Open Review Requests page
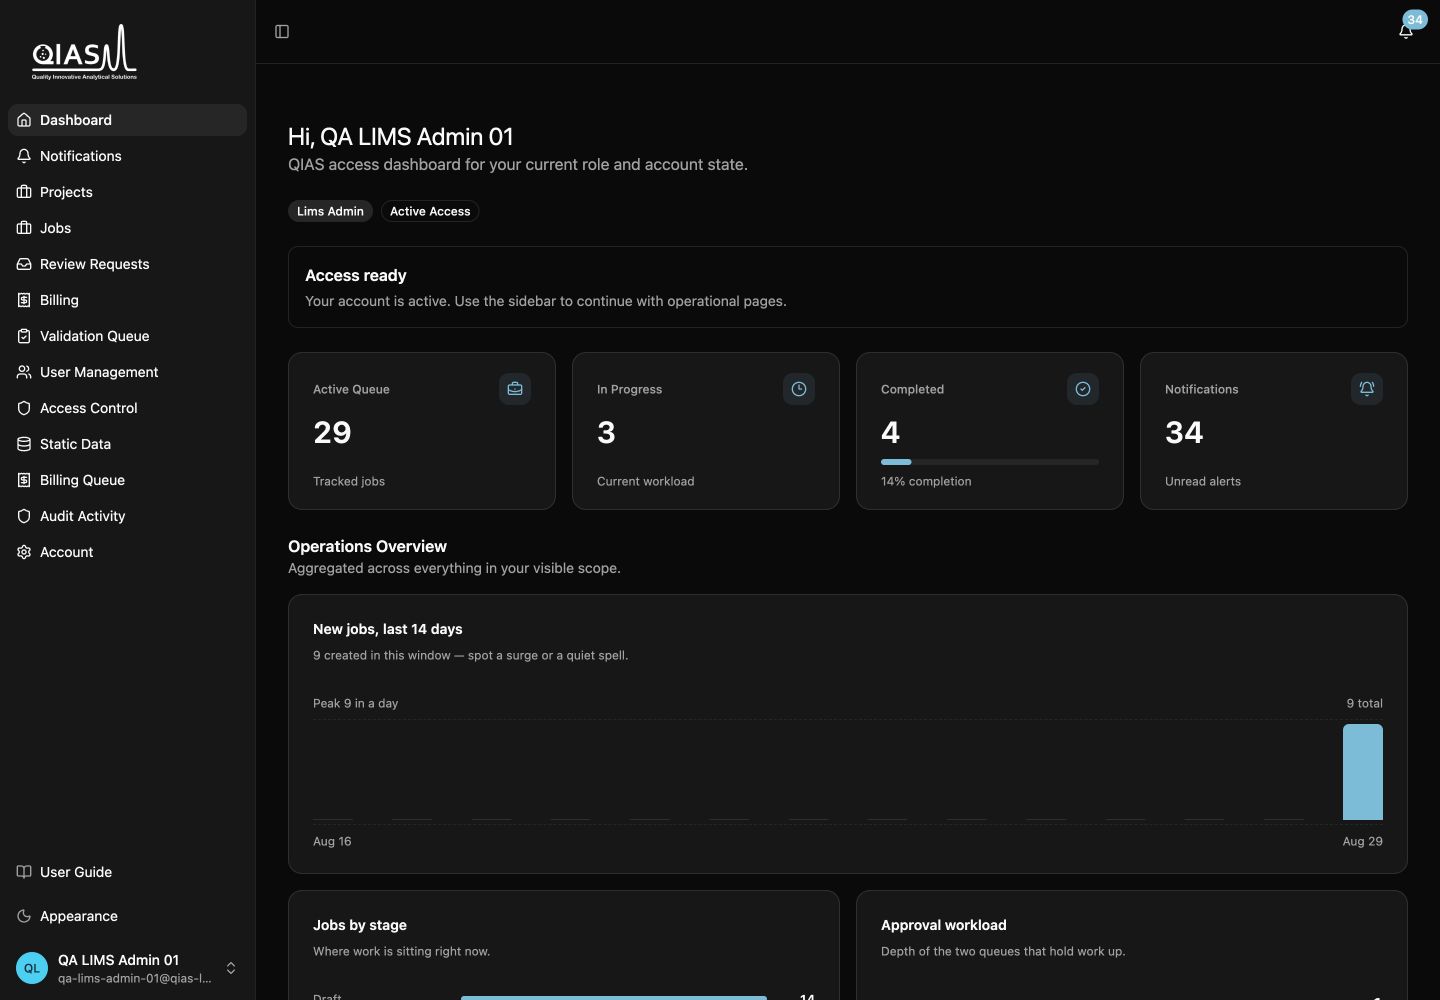This screenshot has width=1440, height=1000. (127, 264)
